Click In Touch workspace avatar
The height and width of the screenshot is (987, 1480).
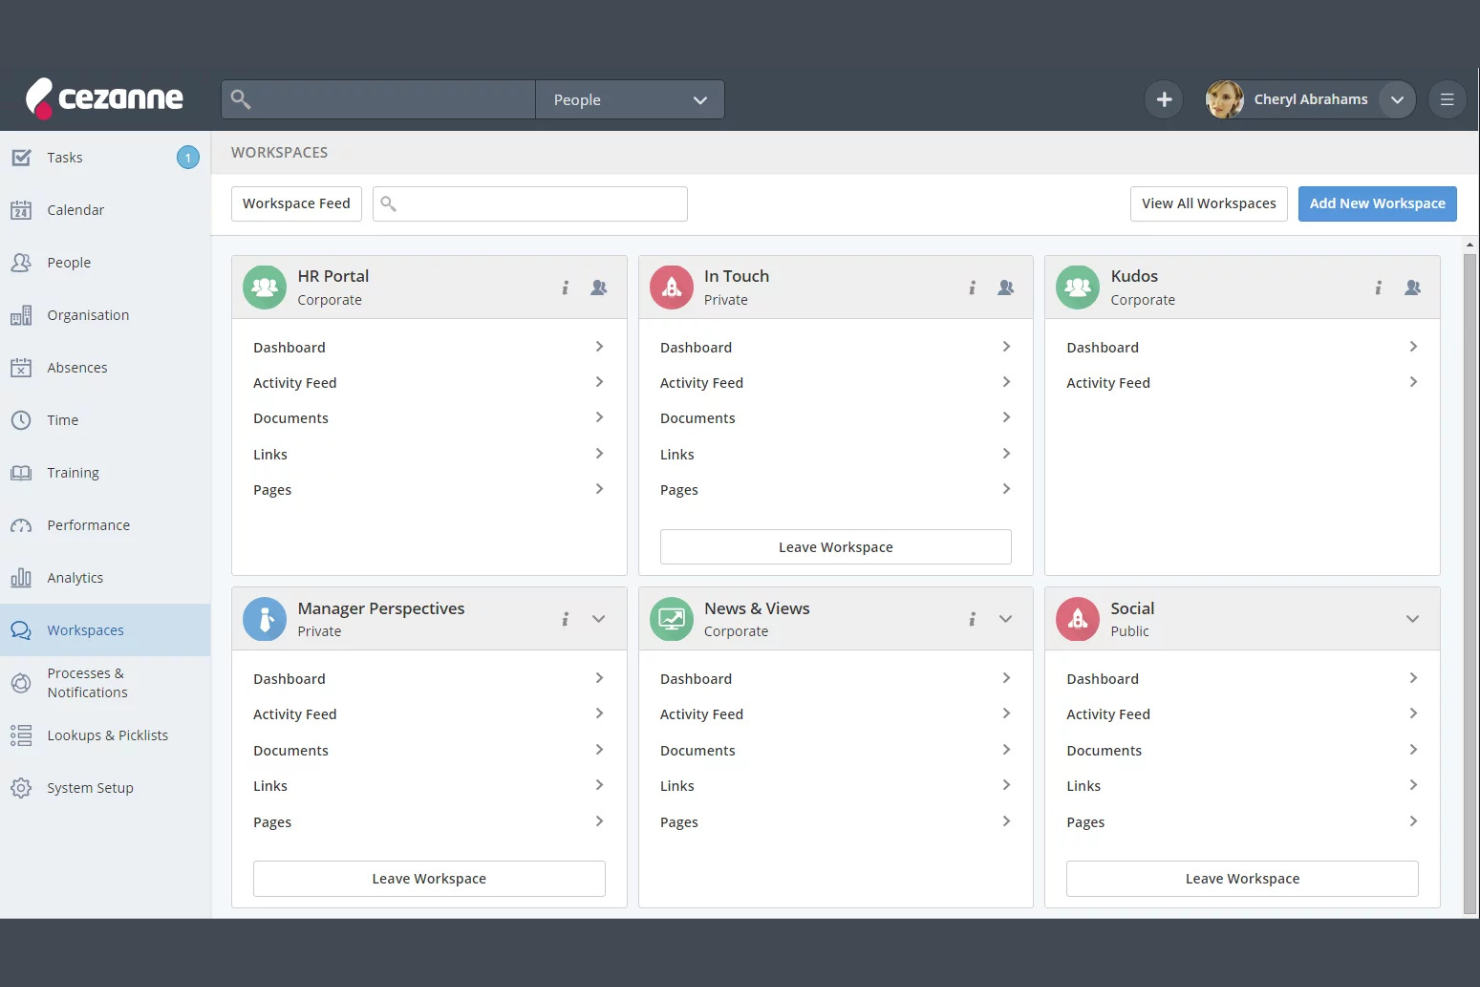(672, 287)
